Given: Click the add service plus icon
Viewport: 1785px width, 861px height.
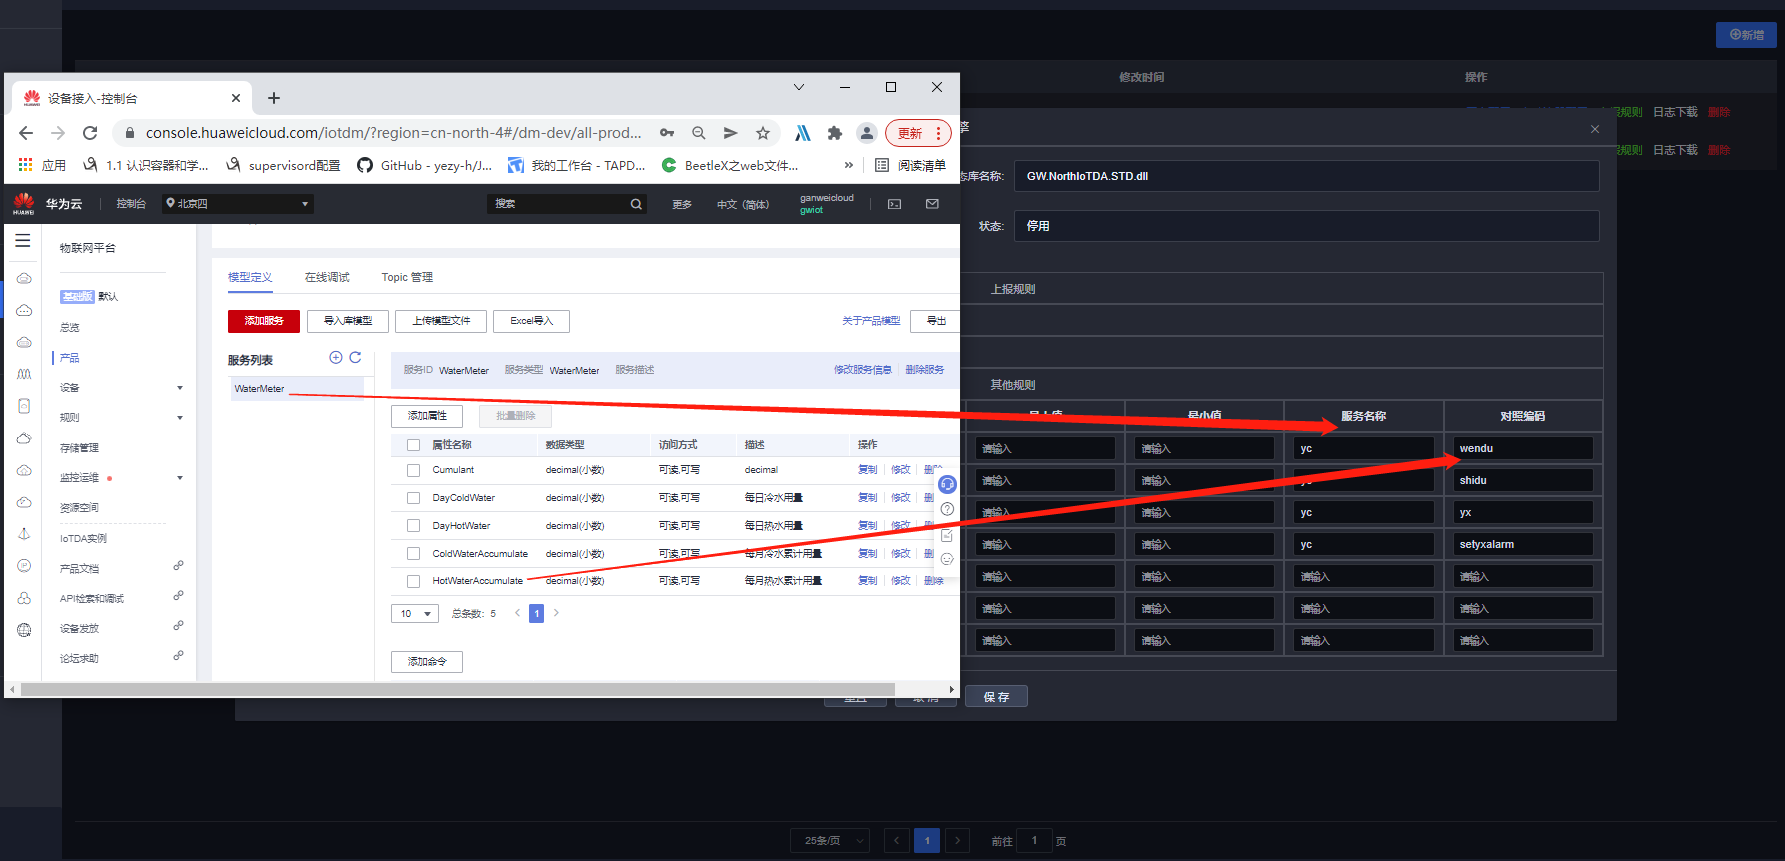Looking at the screenshot, I should pos(336,358).
